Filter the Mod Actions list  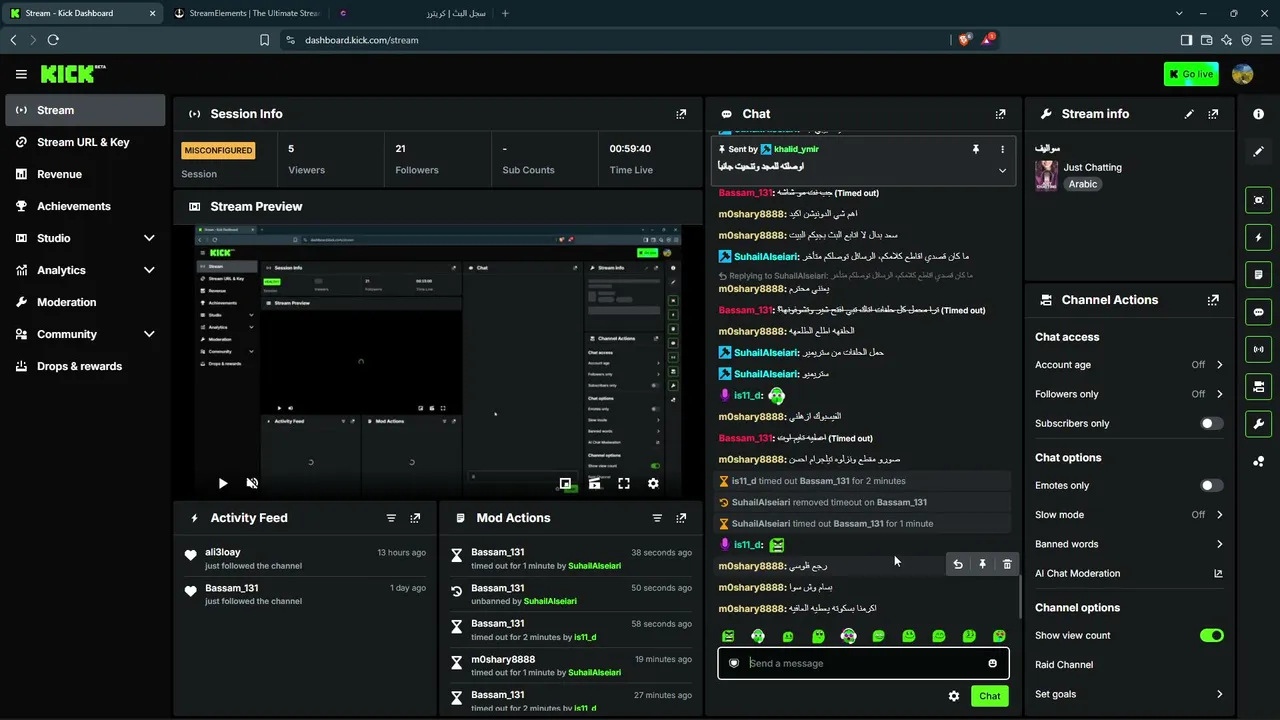[657, 518]
